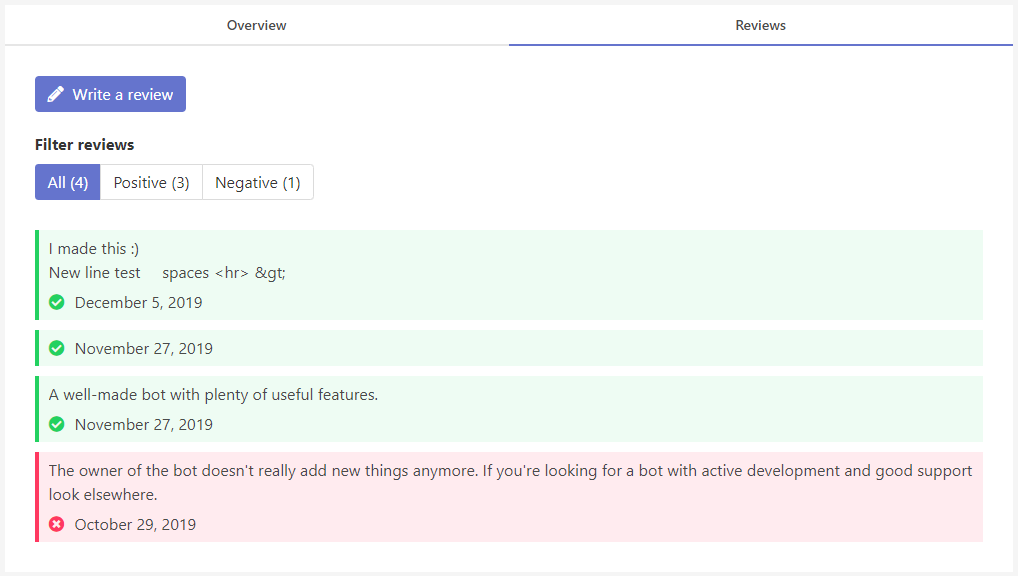Click the October 29, 2019 date

tap(135, 525)
